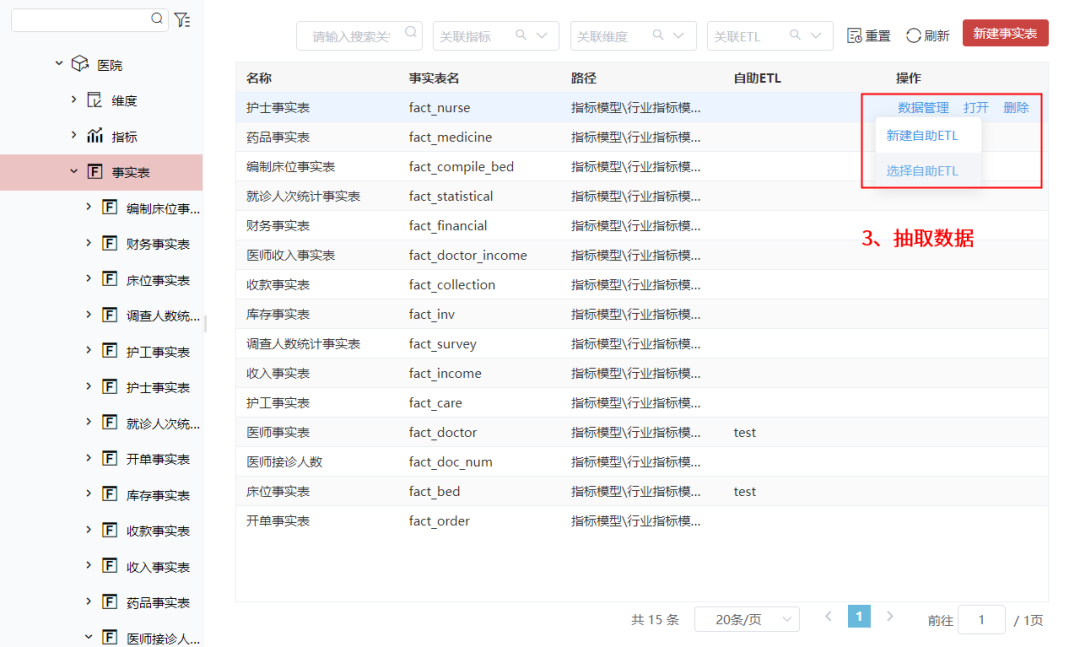Click the 财务事实表 name in table
Screen dimensions: 1080x647
point(278,226)
